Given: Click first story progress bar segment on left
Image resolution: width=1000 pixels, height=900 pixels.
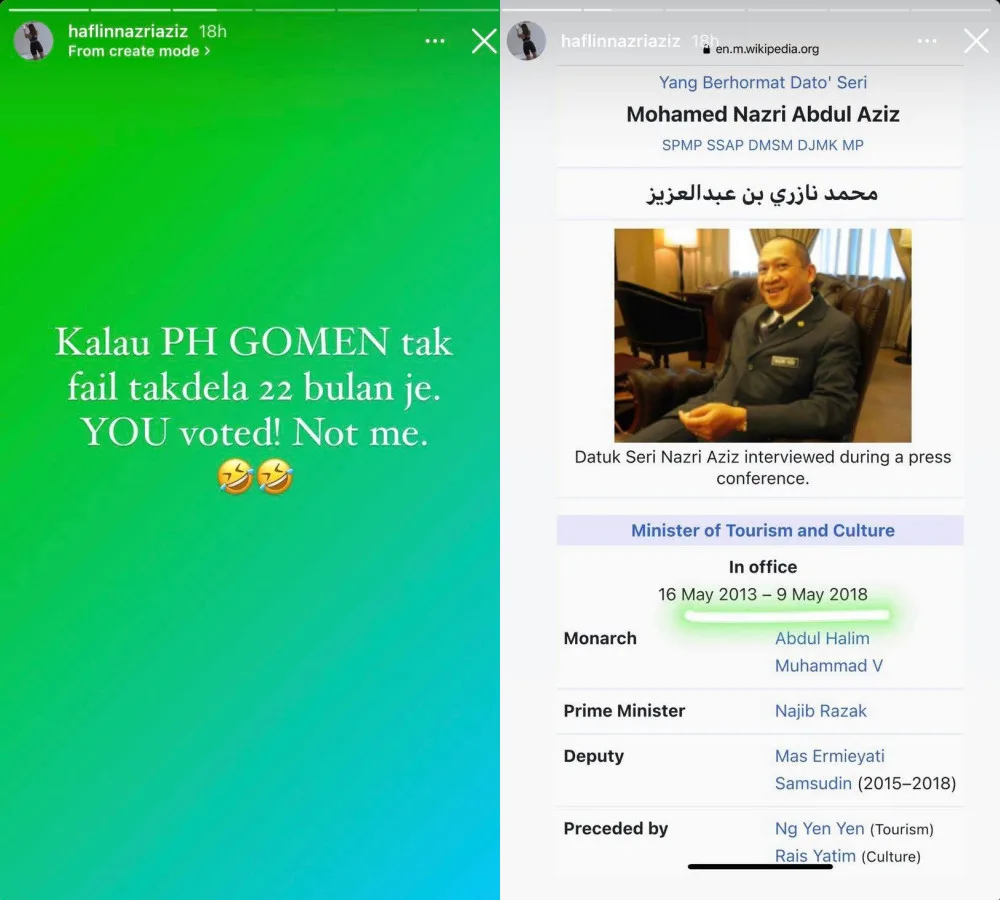Looking at the screenshot, I should click(x=48, y=10).
